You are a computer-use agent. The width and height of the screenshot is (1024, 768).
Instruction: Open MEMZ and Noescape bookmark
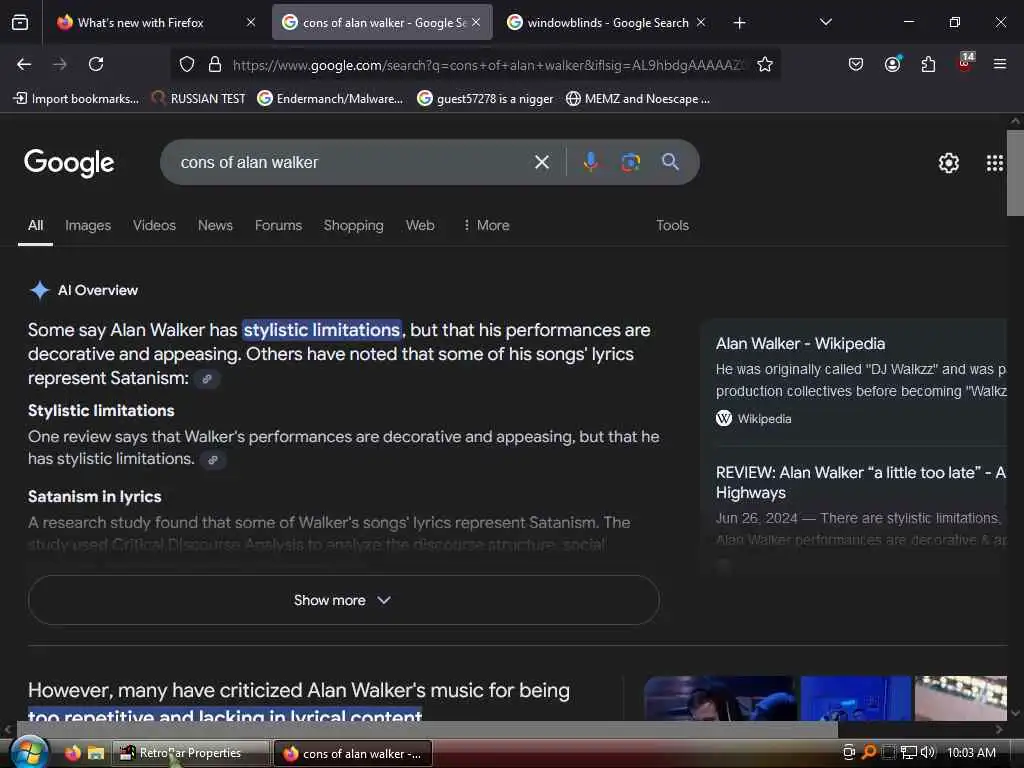(x=638, y=99)
